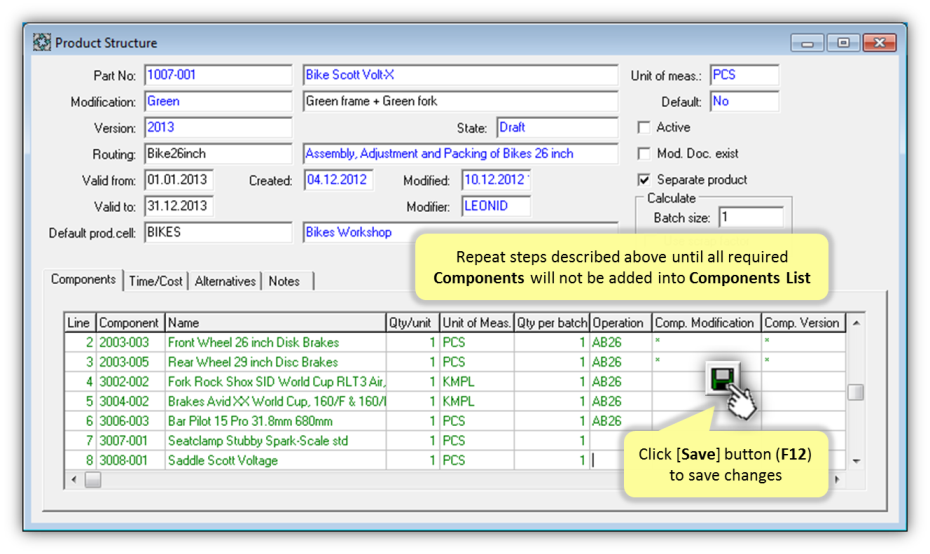This screenshot has width=930, height=554.
Task: Click component code 3002-002
Action: point(124,381)
